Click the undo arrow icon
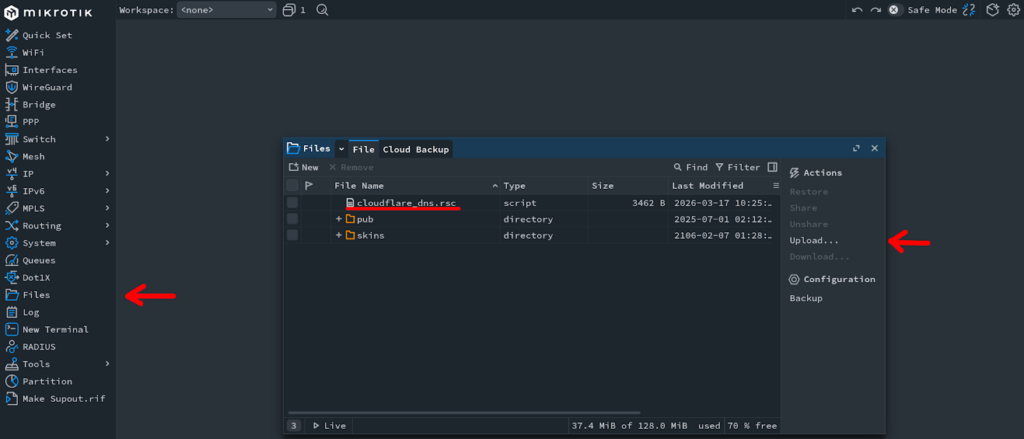The height and width of the screenshot is (439, 1024). tap(857, 10)
